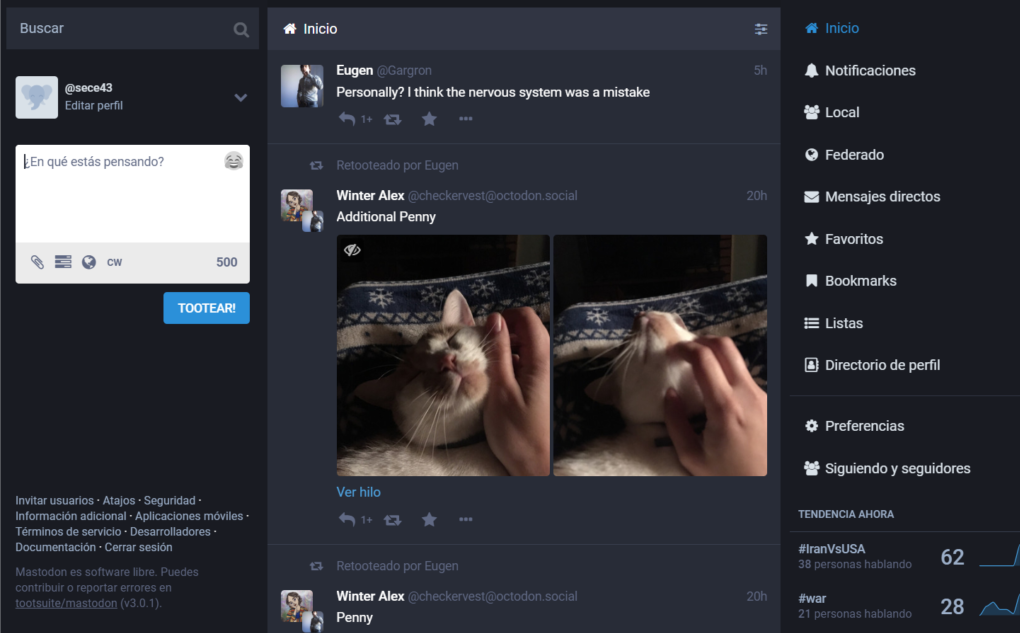Toggle the CW content warning

click(x=114, y=262)
